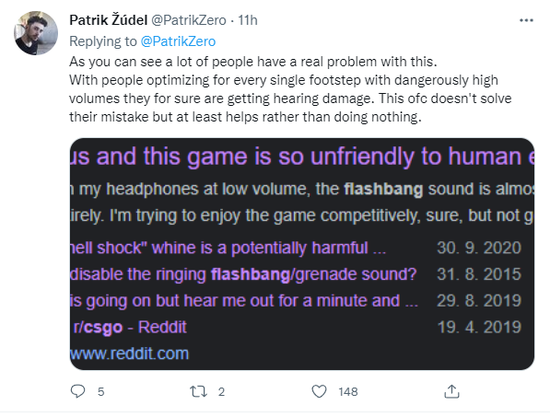
Task: Click the 'r/csgo - Reddit' result text
Action: coord(130,328)
